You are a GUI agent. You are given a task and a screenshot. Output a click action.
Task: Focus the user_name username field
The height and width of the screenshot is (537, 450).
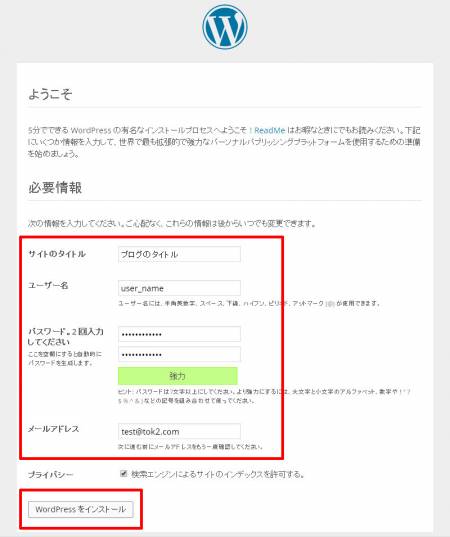(179, 288)
